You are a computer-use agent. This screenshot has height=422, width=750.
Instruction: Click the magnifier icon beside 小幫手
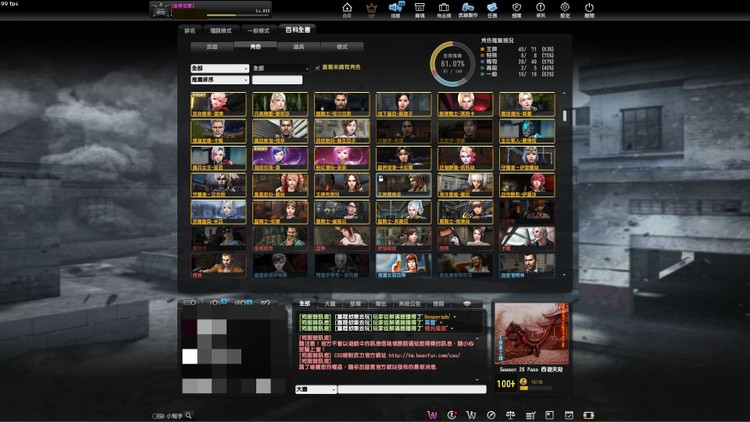pos(188,415)
